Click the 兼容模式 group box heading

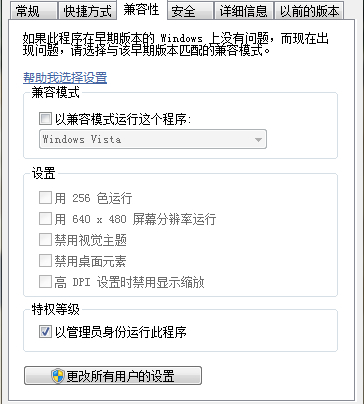click(x=56, y=92)
